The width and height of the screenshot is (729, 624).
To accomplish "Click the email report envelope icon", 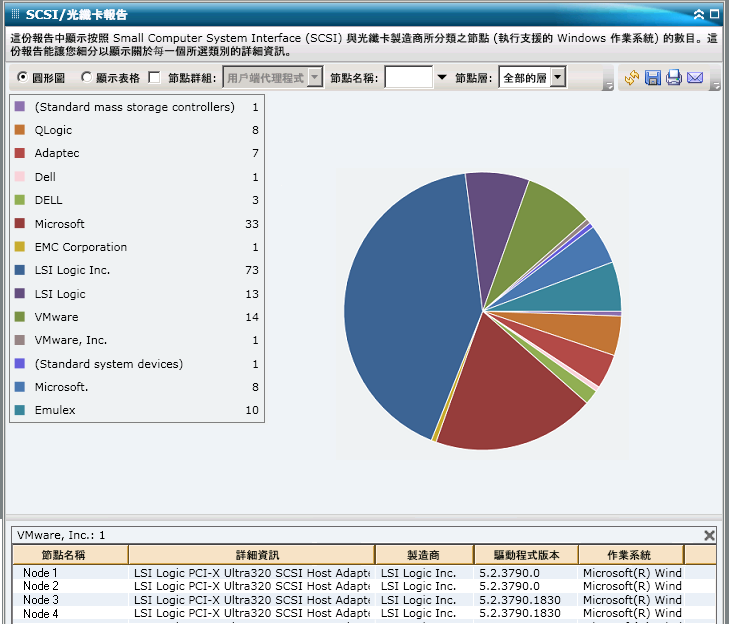I will 695,78.
